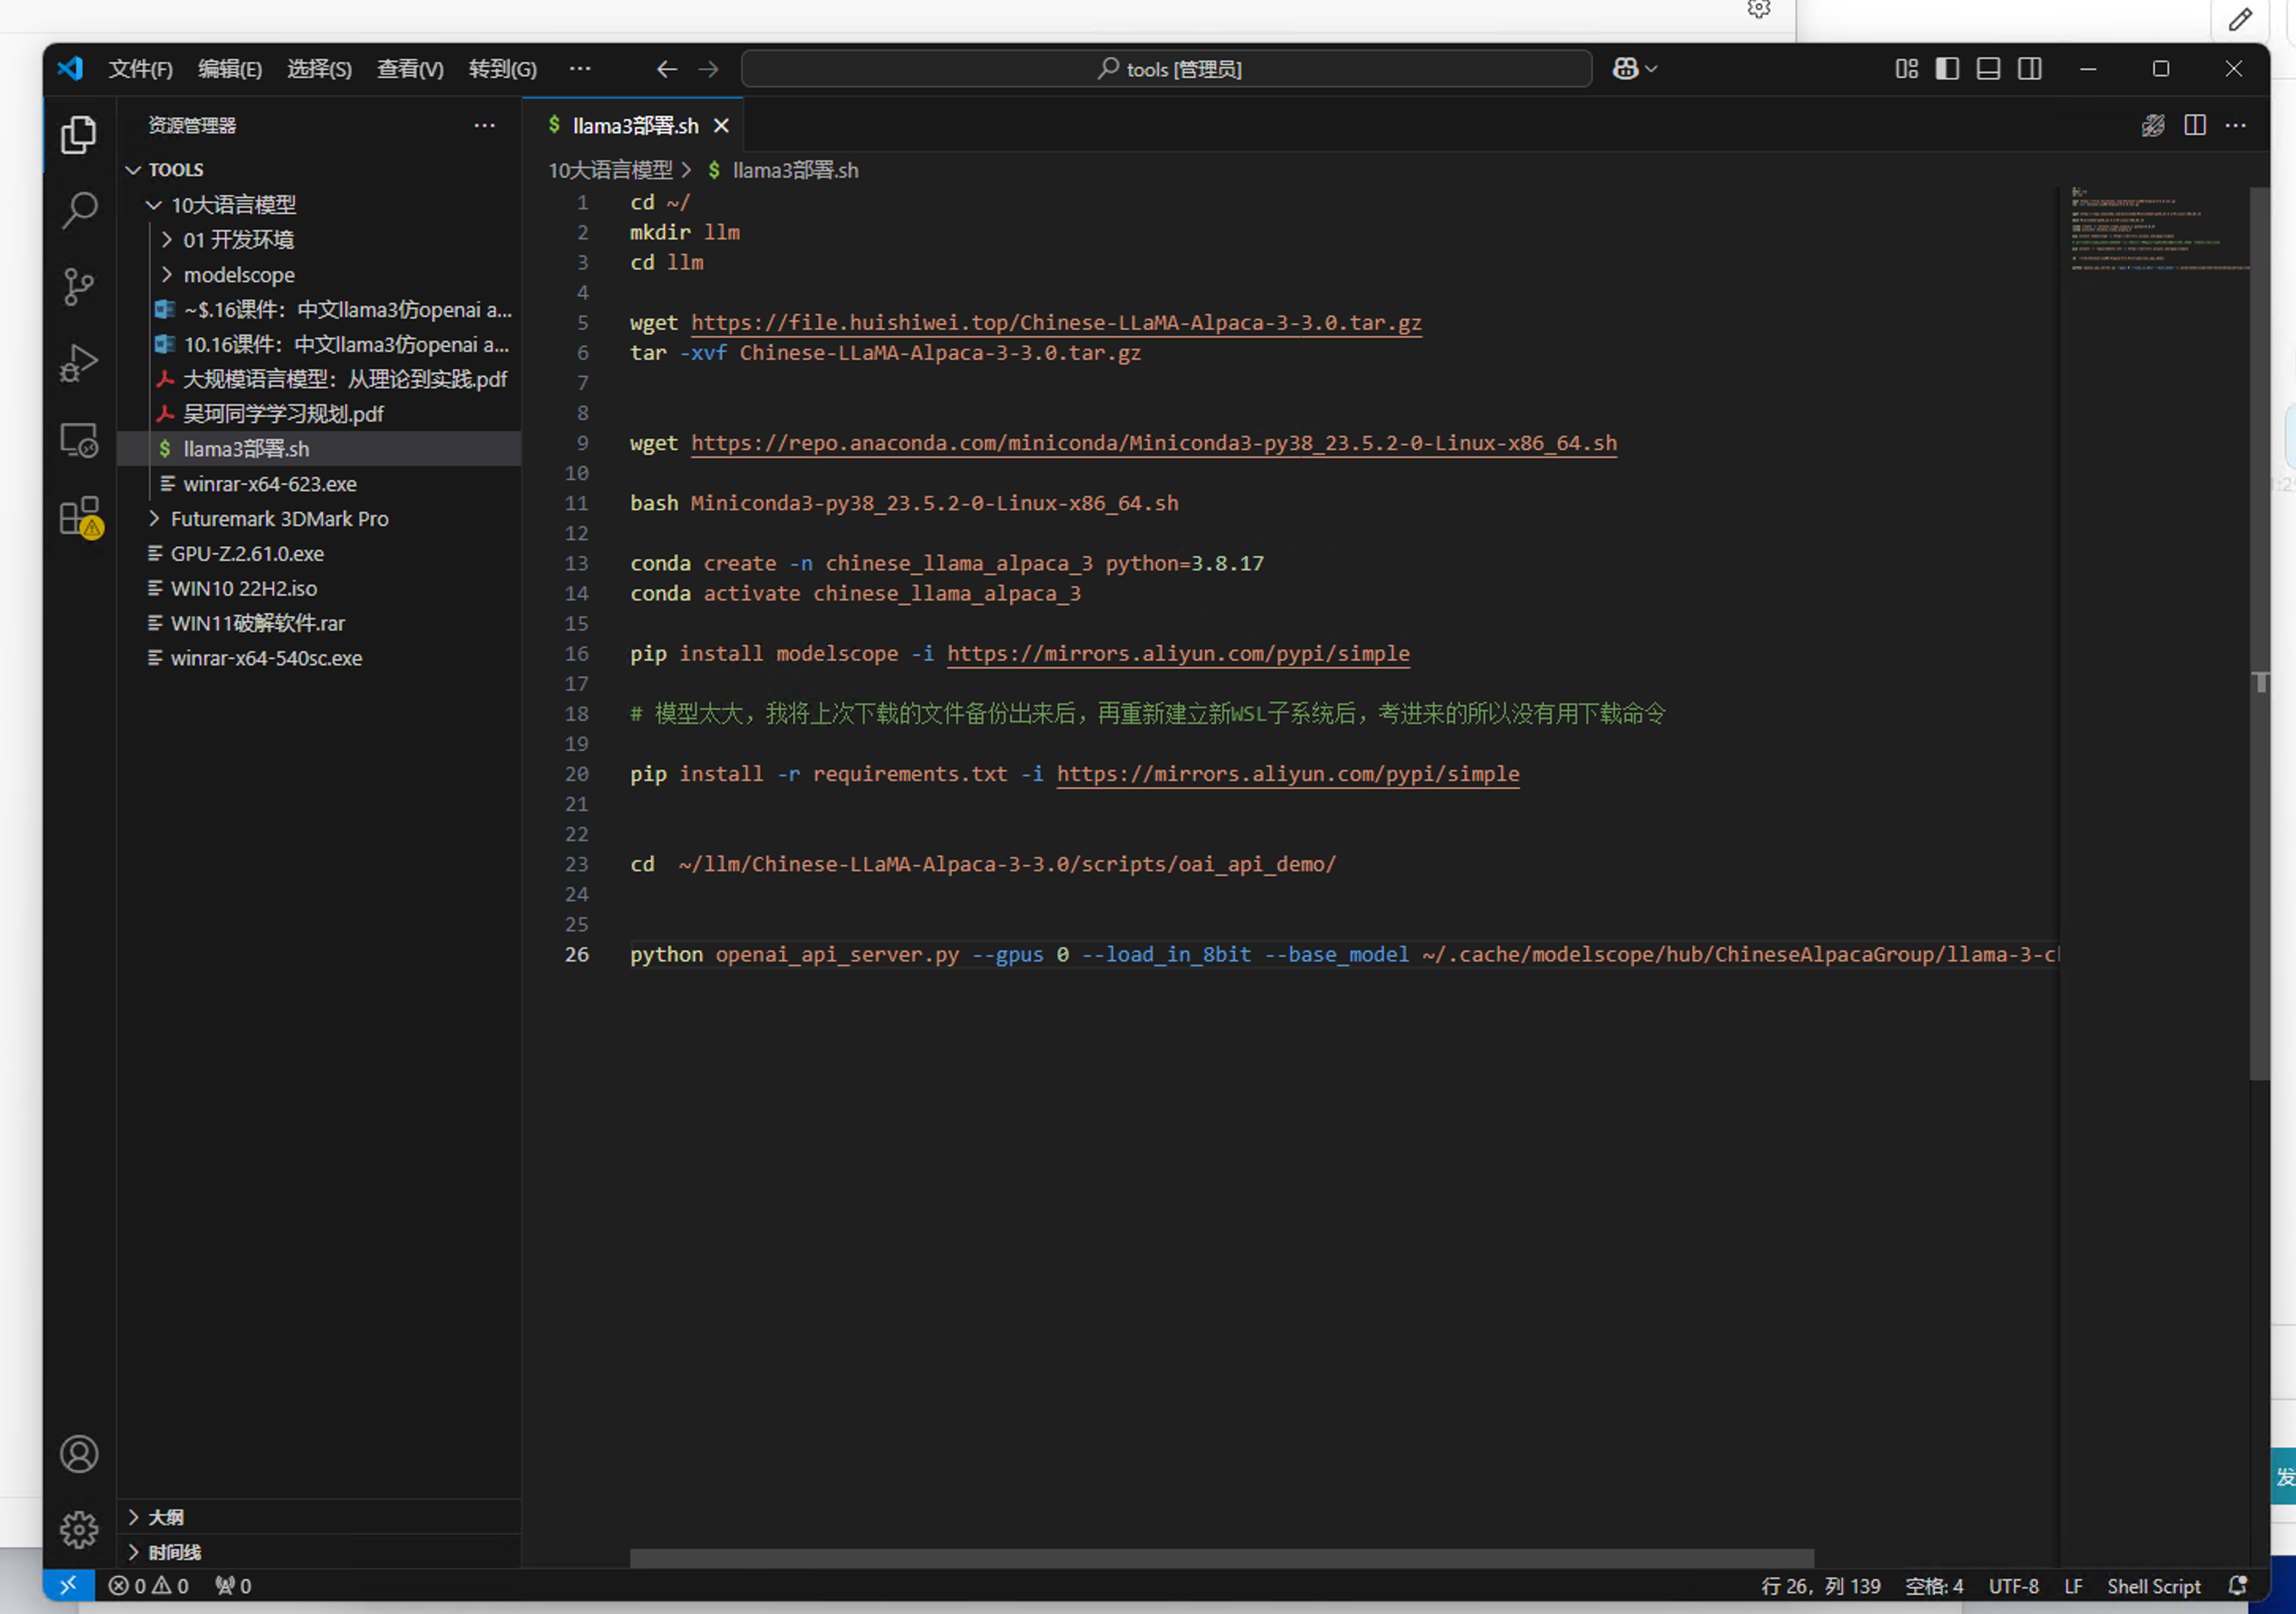Screen dimensions: 2296x1614
Task: Toggle the secondary side bar visibility
Action: (2029, 69)
